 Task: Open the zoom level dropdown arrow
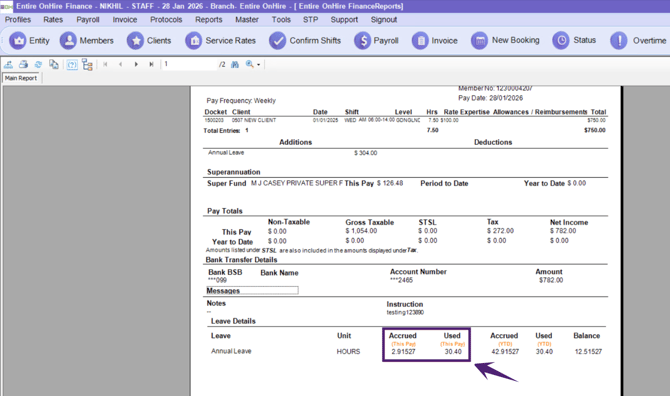click(x=259, y=65)
